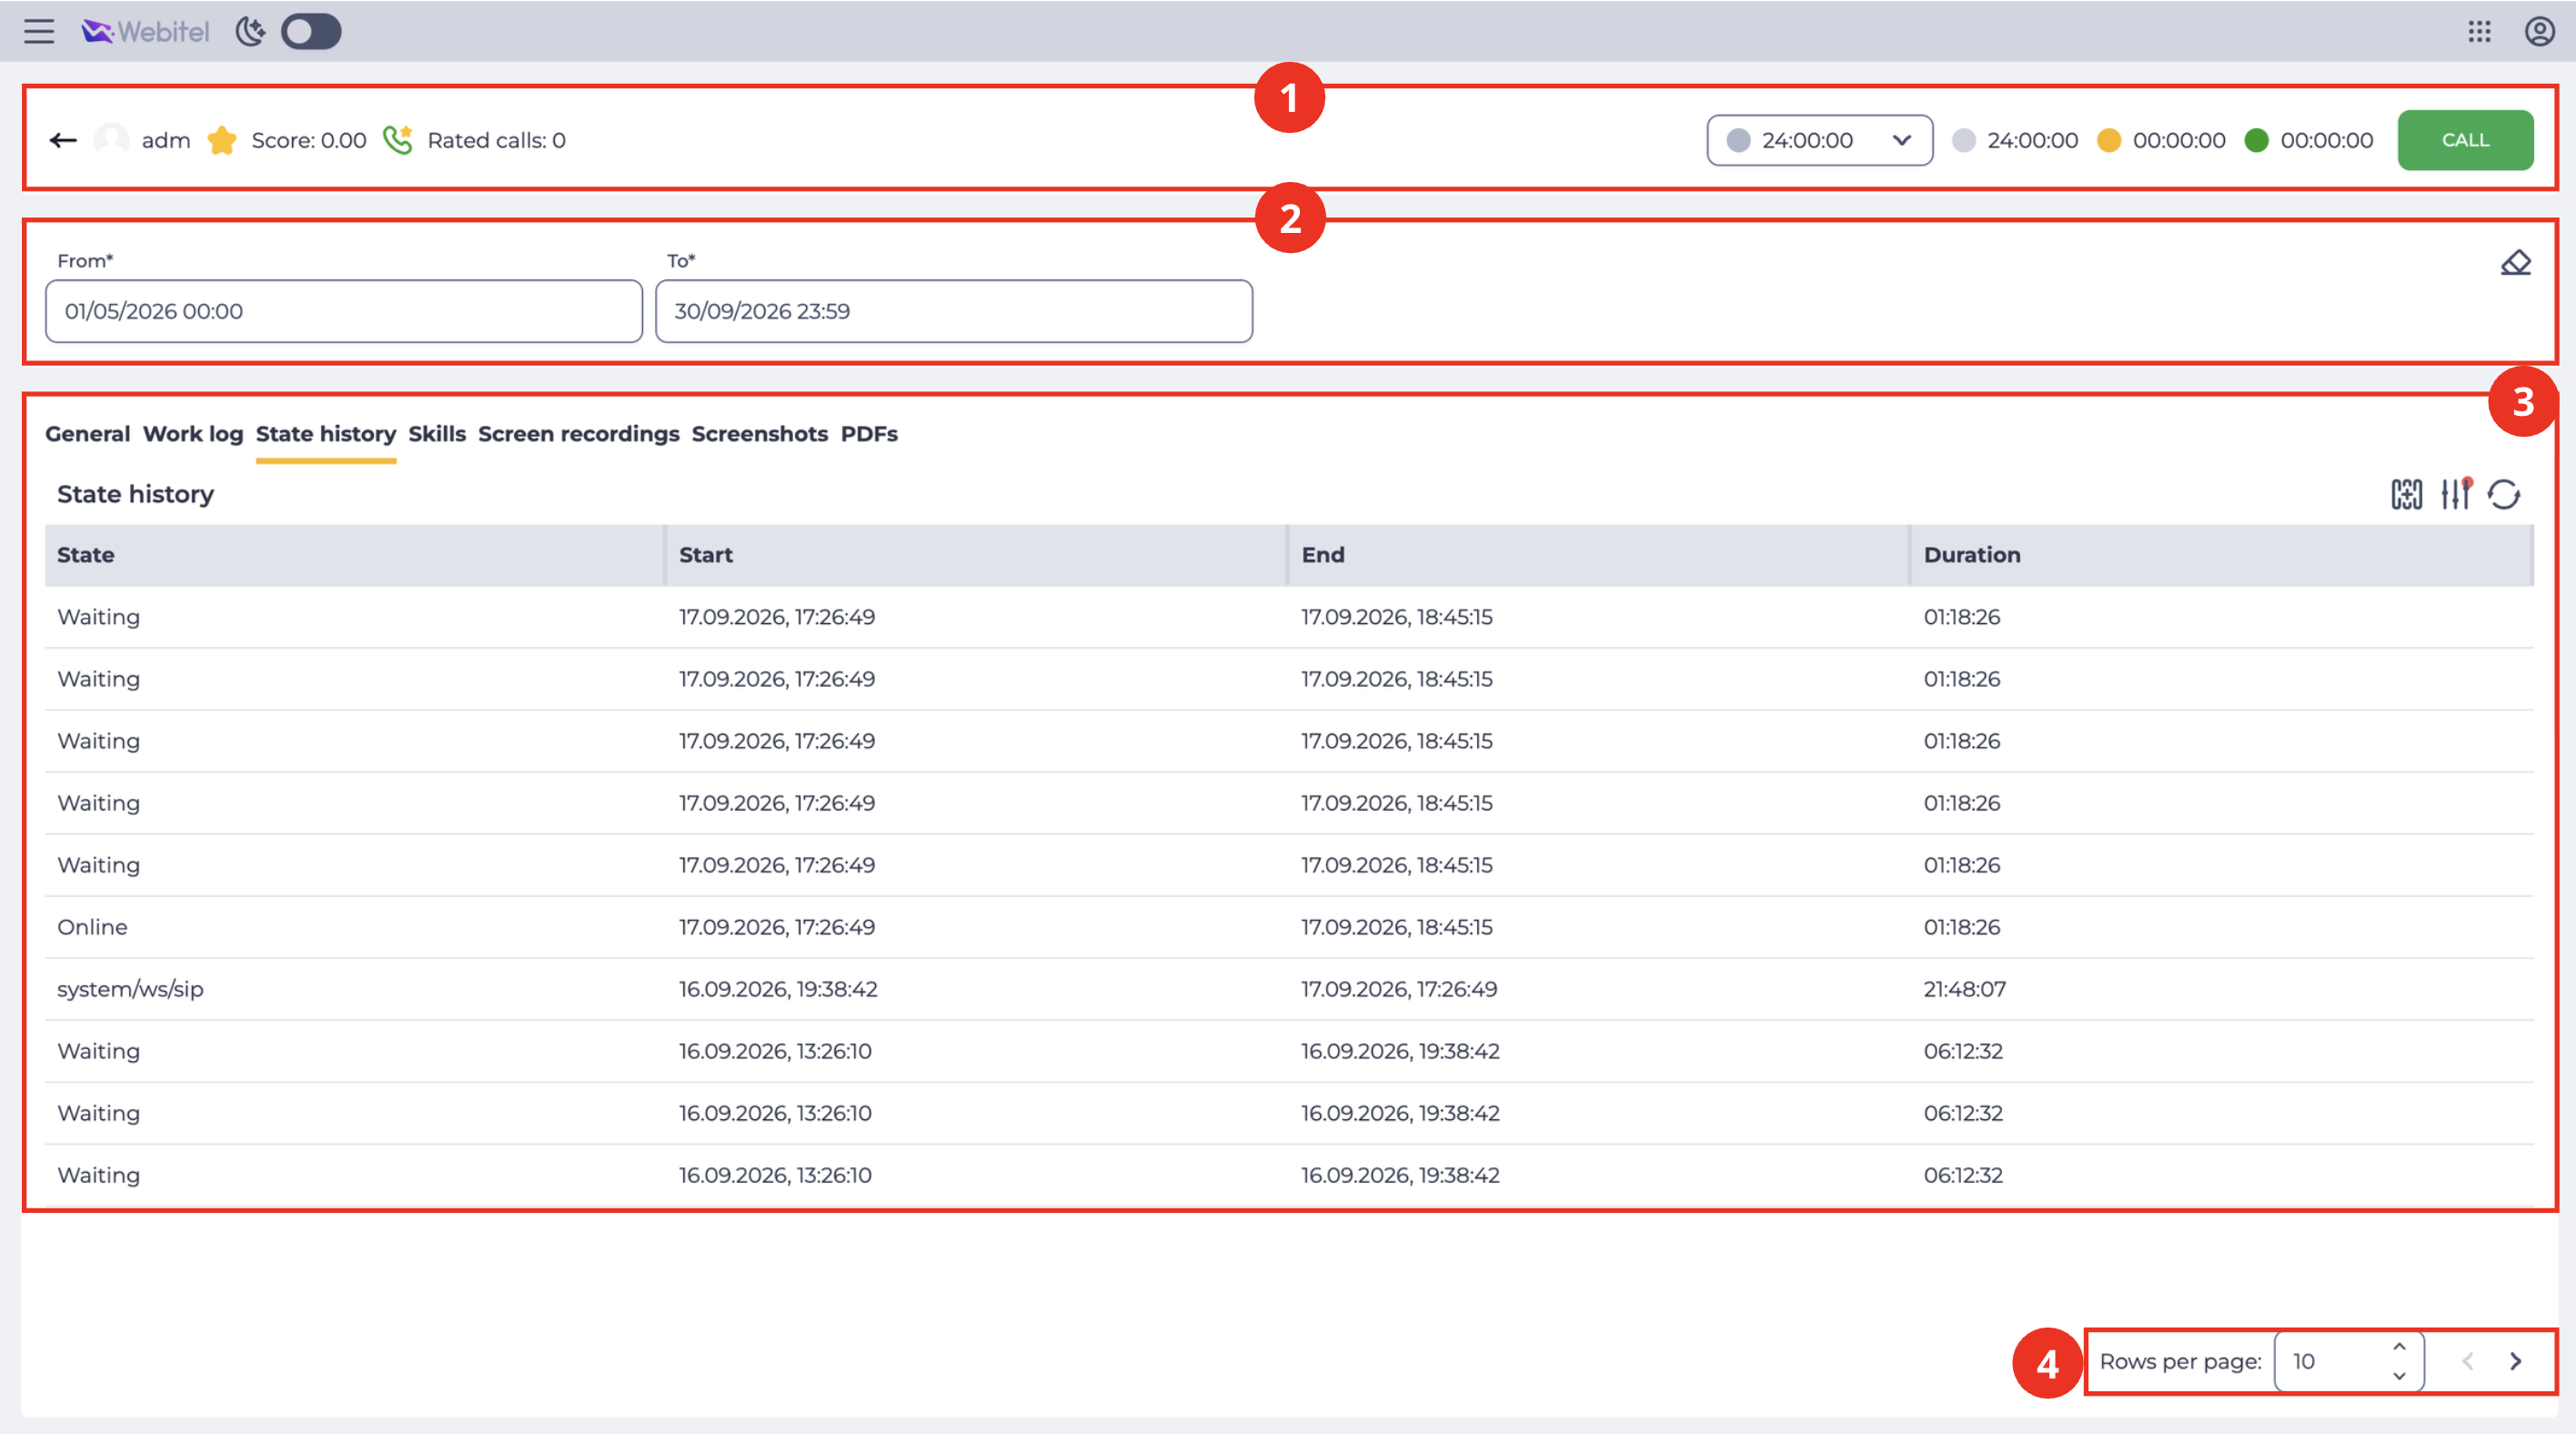Open the Screenshots tab

tap(760, 434)
